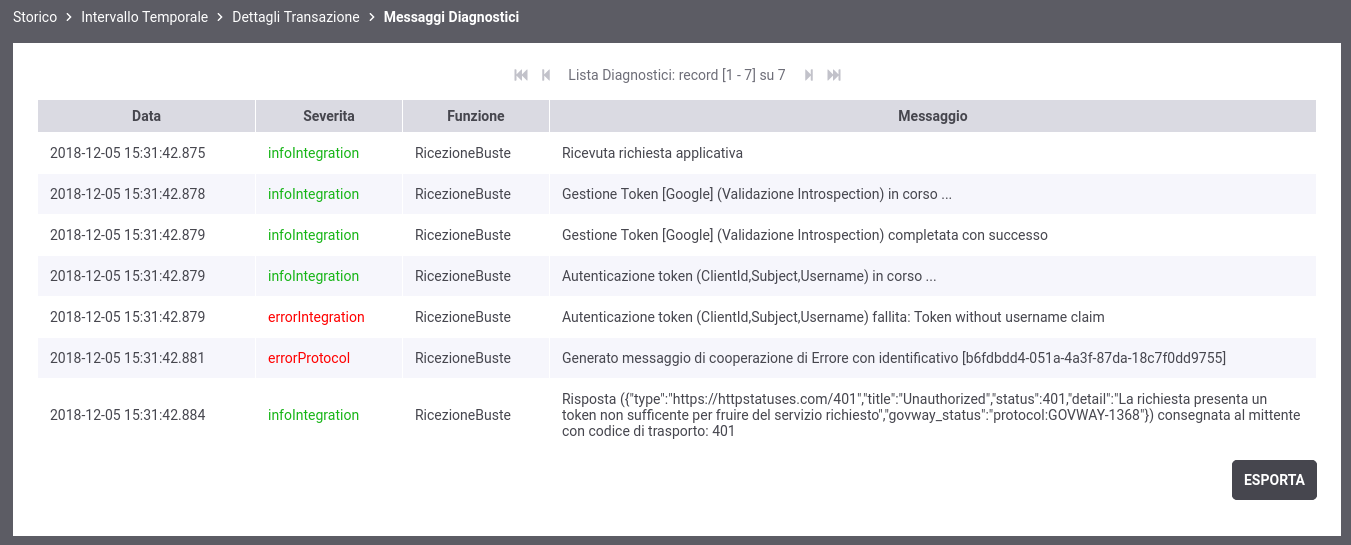This screenshot has width=1351, height=545.
Task: Select the errorIntegration severity entry
Action: pyautogui.click(x=316, y=317)
